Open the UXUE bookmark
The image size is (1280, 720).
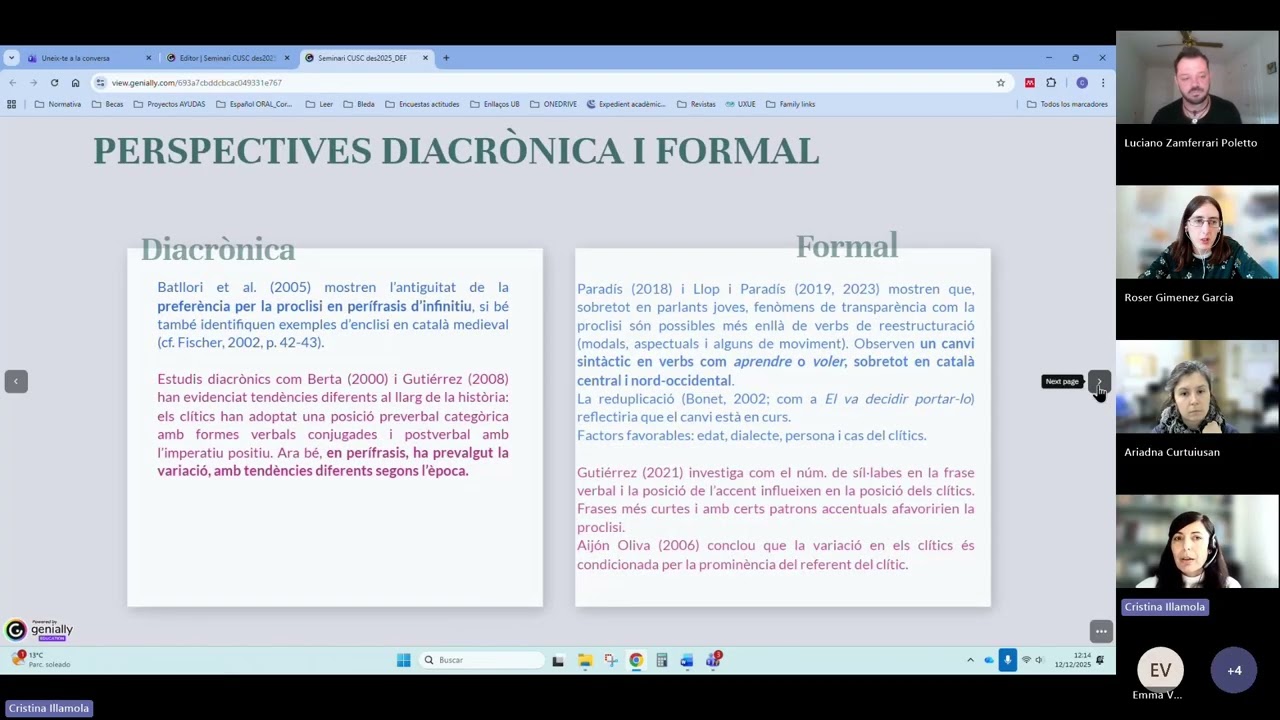click(740, 104)
